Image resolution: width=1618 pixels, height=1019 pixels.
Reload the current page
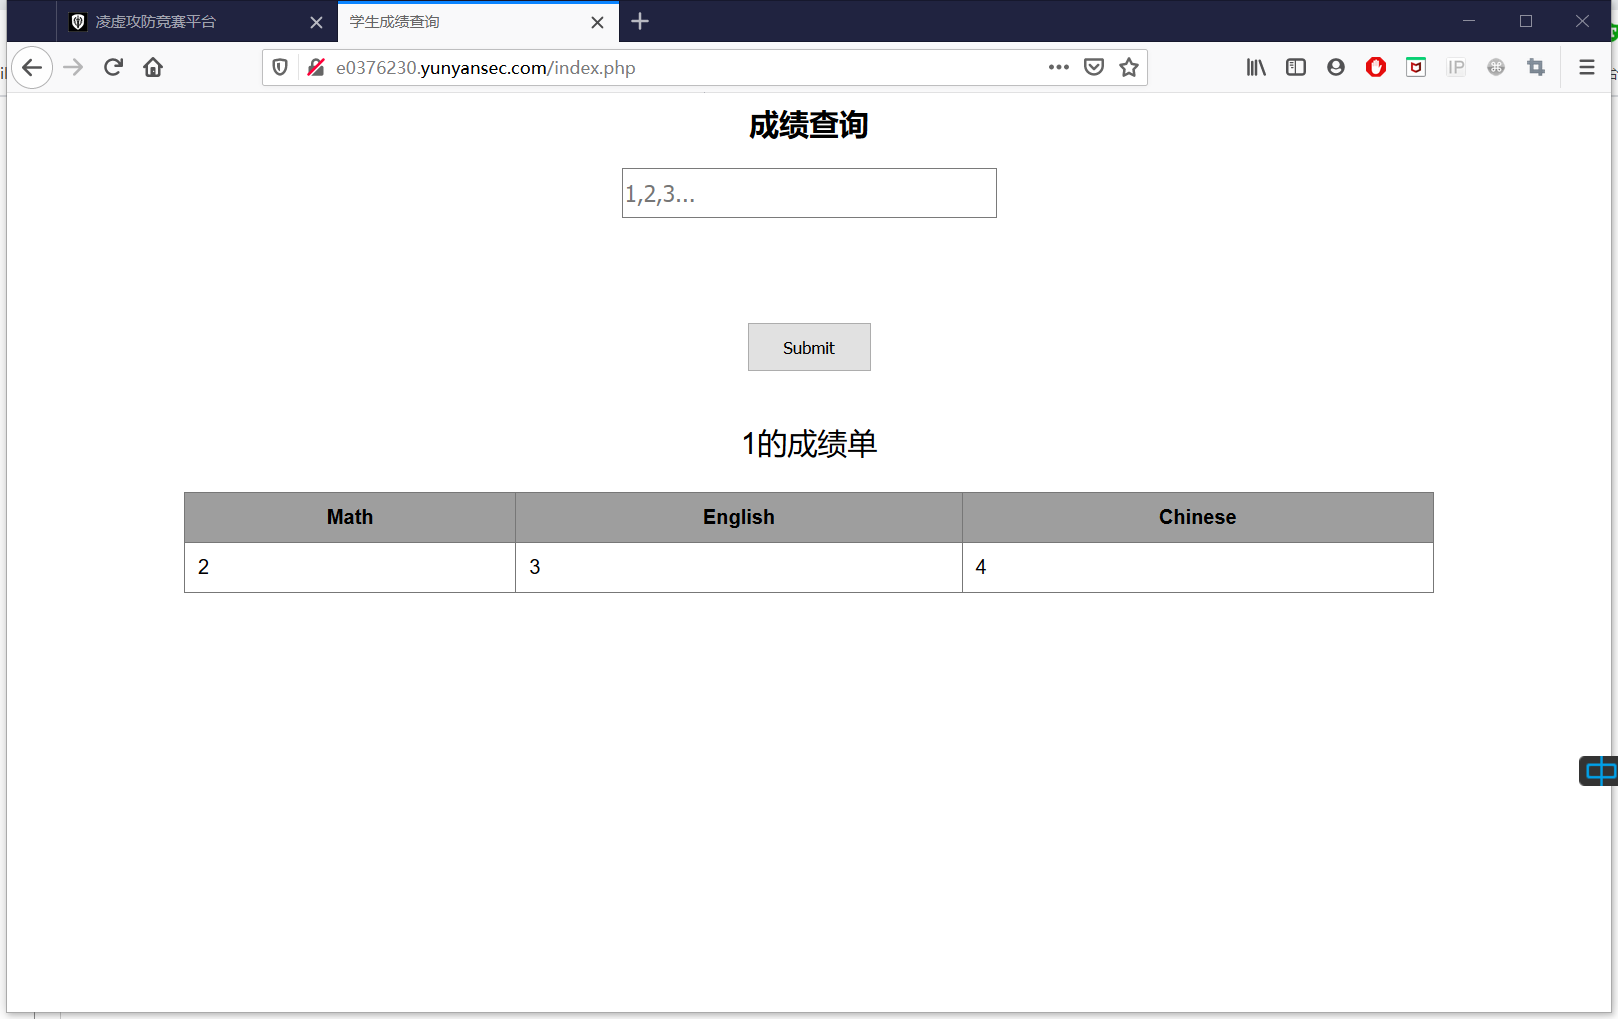(113, 67)
